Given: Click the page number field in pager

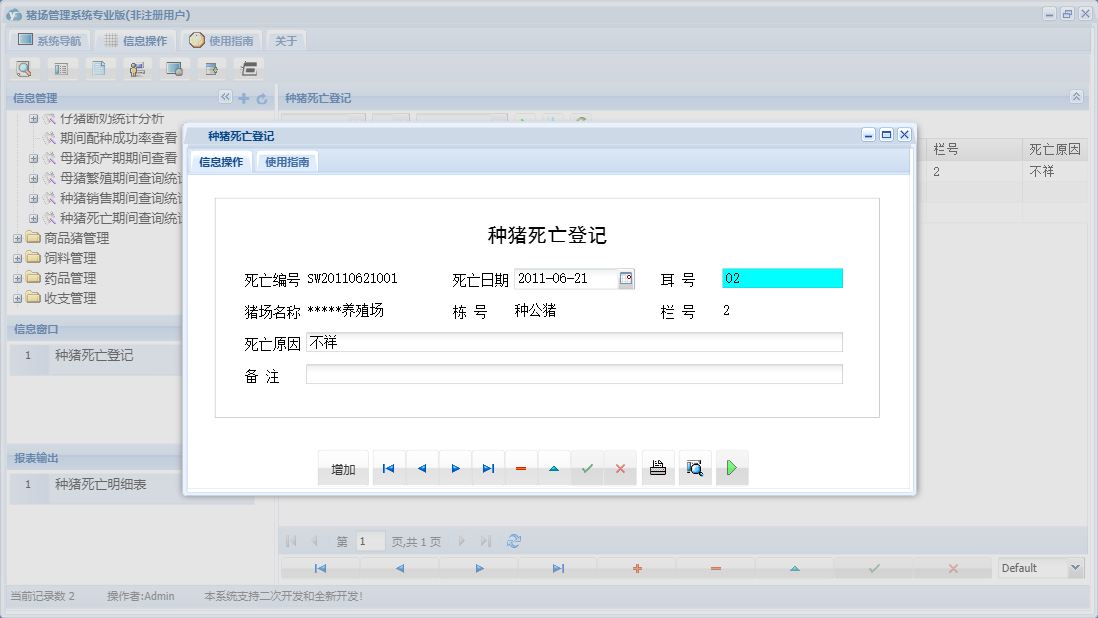Looking at the screenshot, I should [x=370, y=541].
